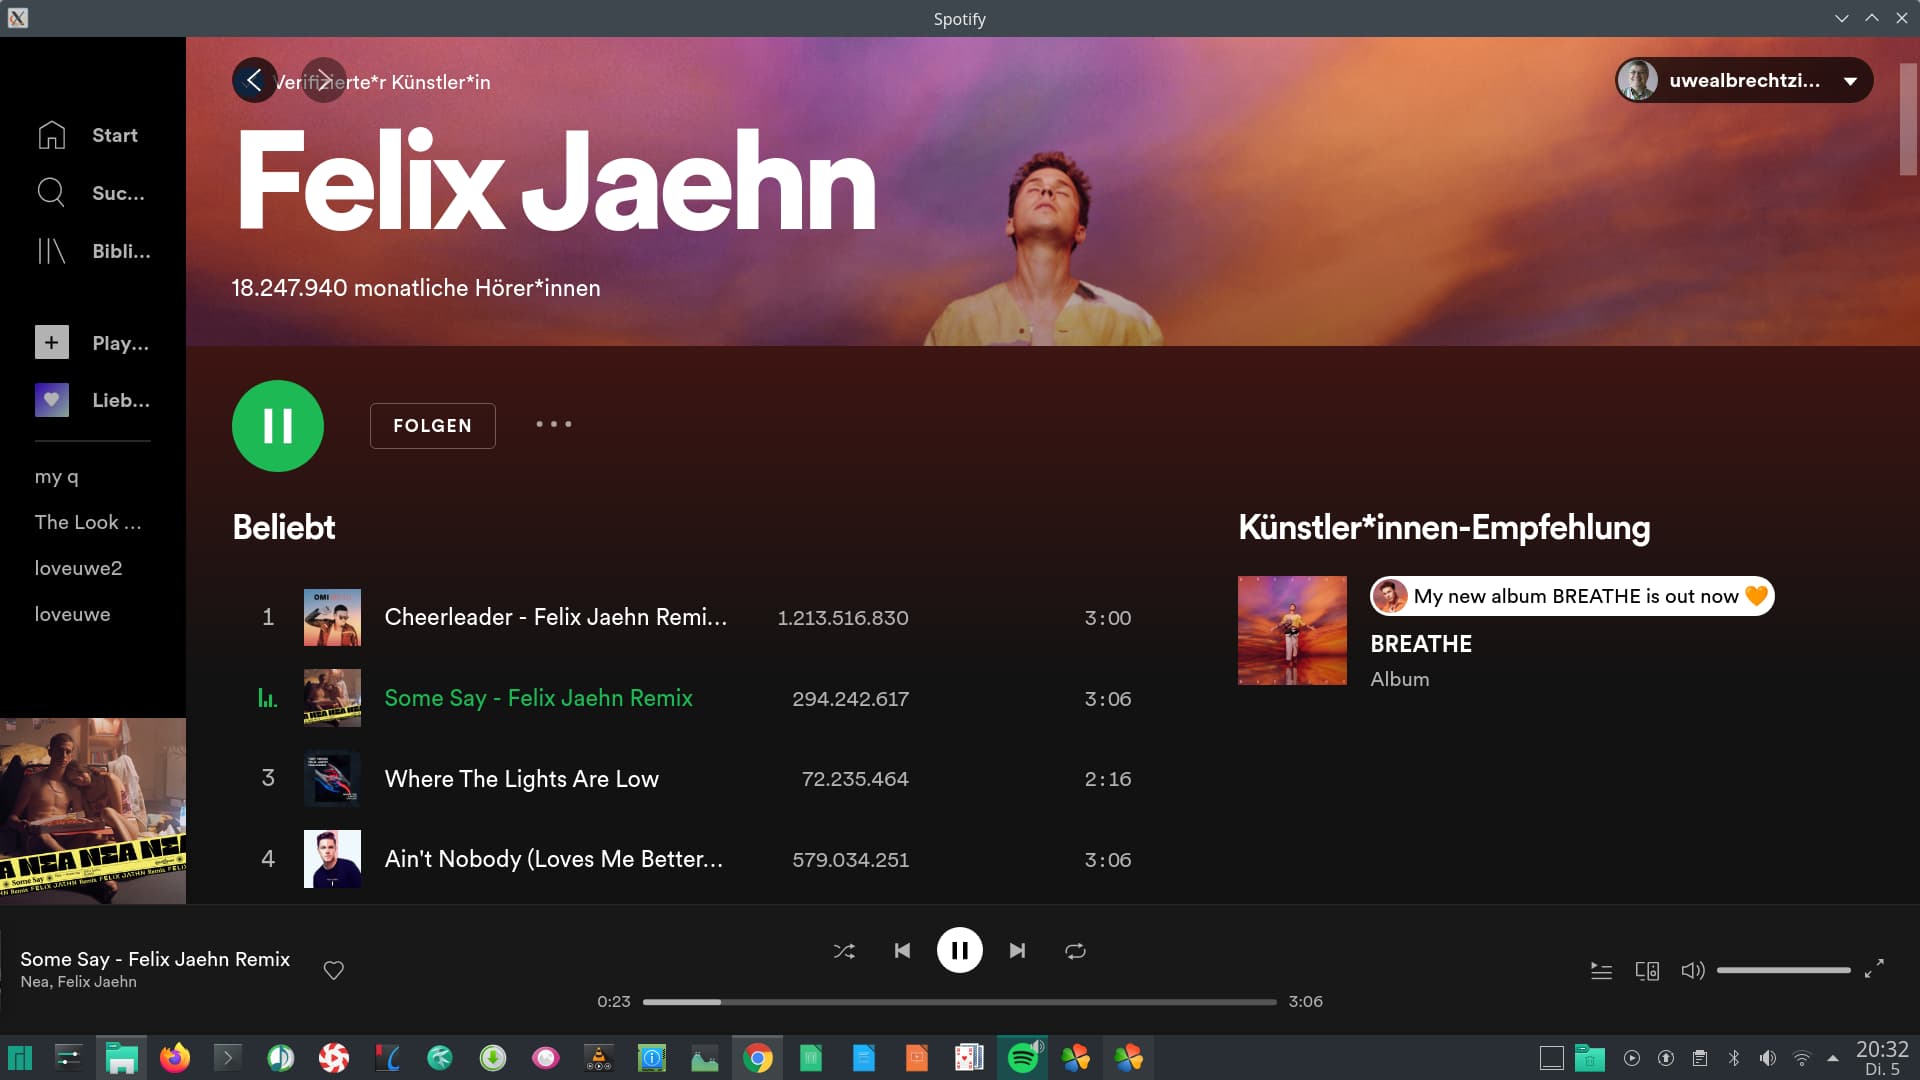The width and height of the screenshot is (1920, 1080).
Task: Toggle shuffle playback
Action: (x=844, y=951)
